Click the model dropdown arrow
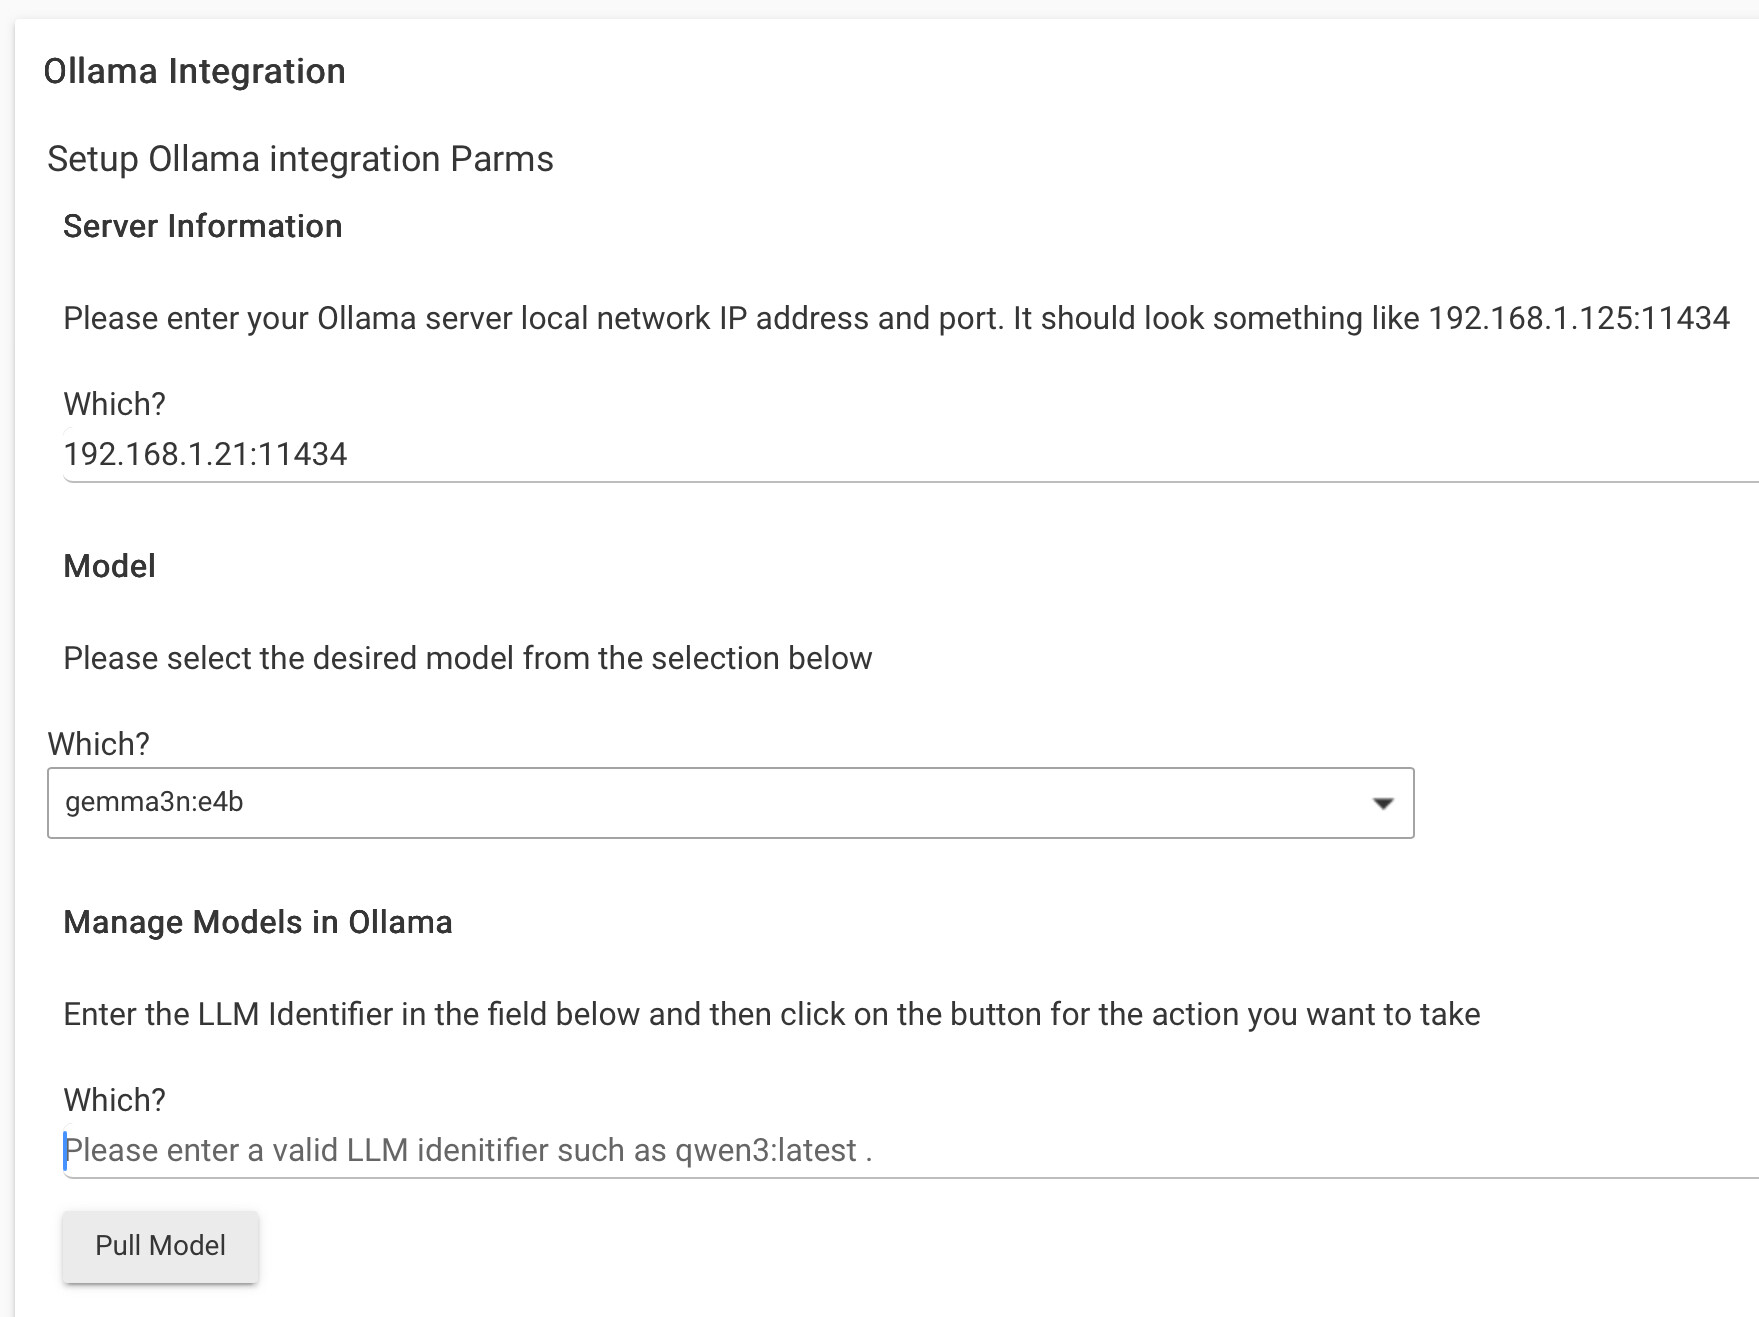The height and width of the screenshot is (1317, 1759). [1383, 803]
